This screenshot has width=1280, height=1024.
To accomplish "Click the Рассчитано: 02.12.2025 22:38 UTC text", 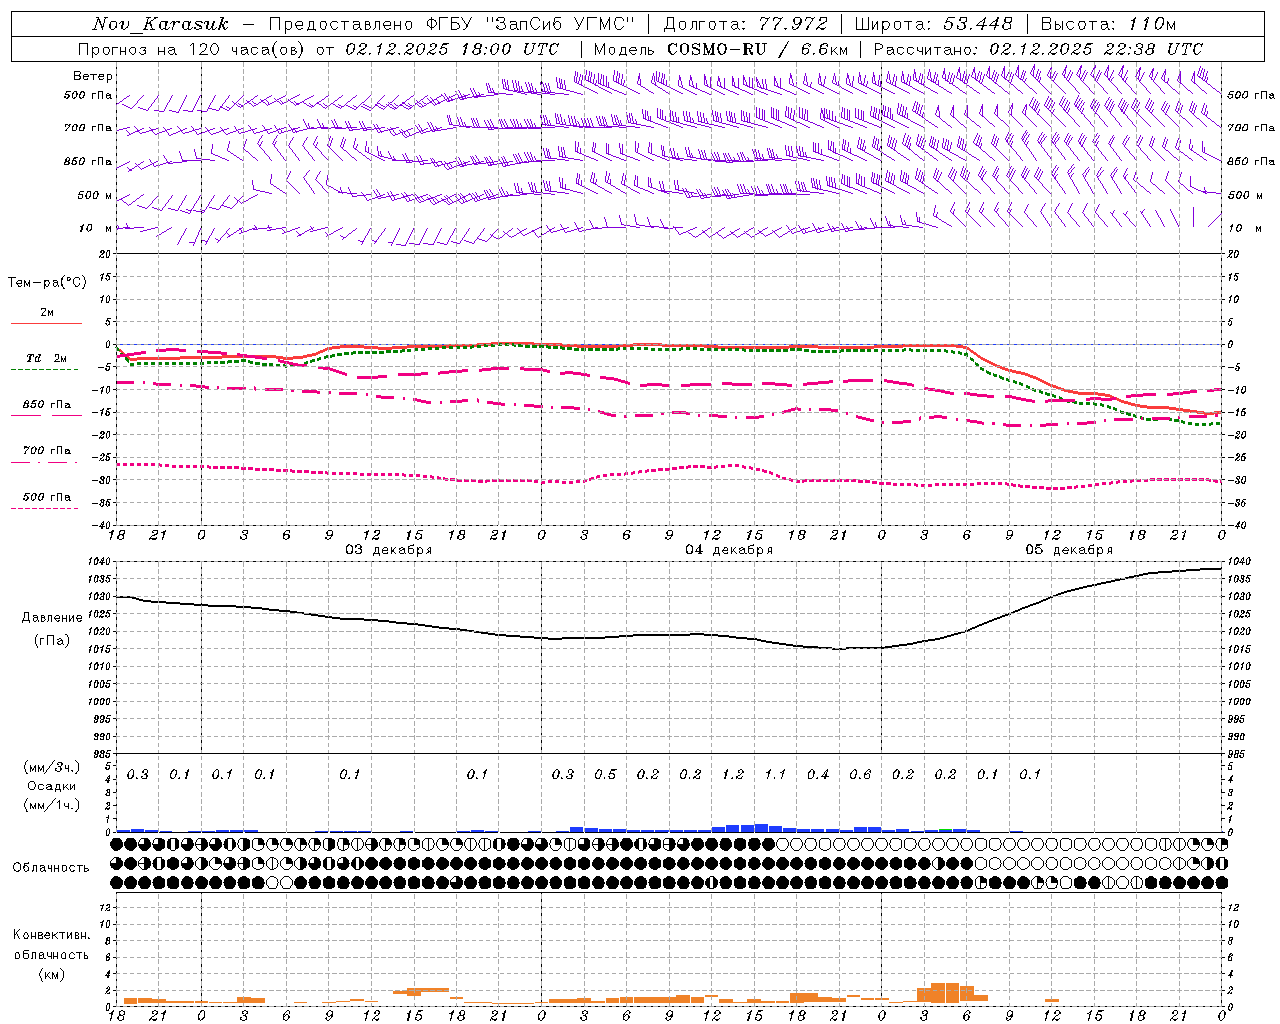I will point(1039,49).
